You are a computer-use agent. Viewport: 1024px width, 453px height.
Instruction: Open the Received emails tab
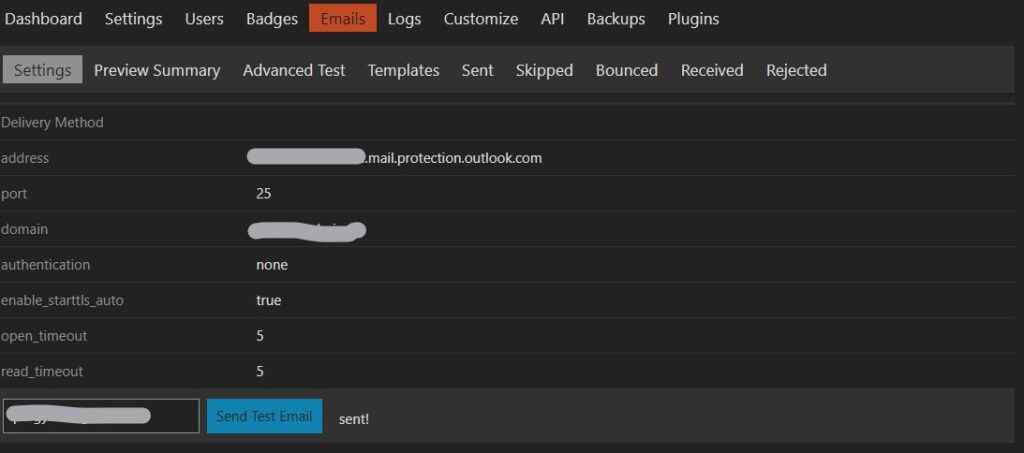[x=712, y=70]
